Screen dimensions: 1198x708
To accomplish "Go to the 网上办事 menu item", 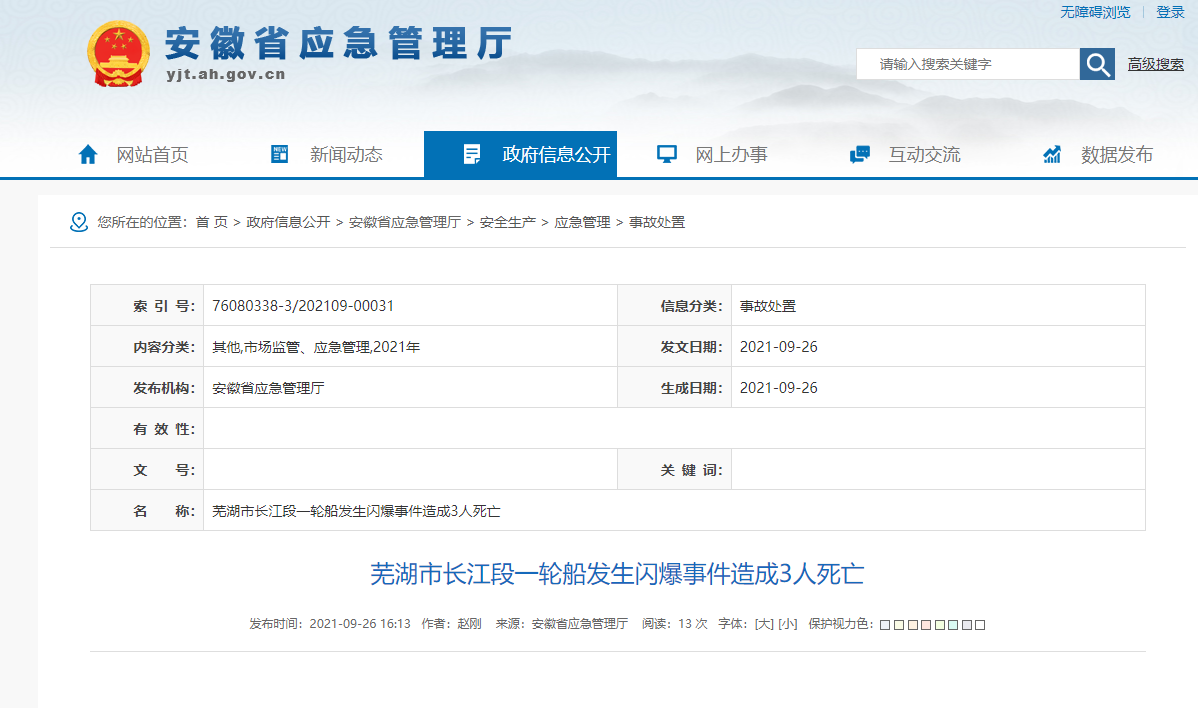I will (x=731, y=154).
